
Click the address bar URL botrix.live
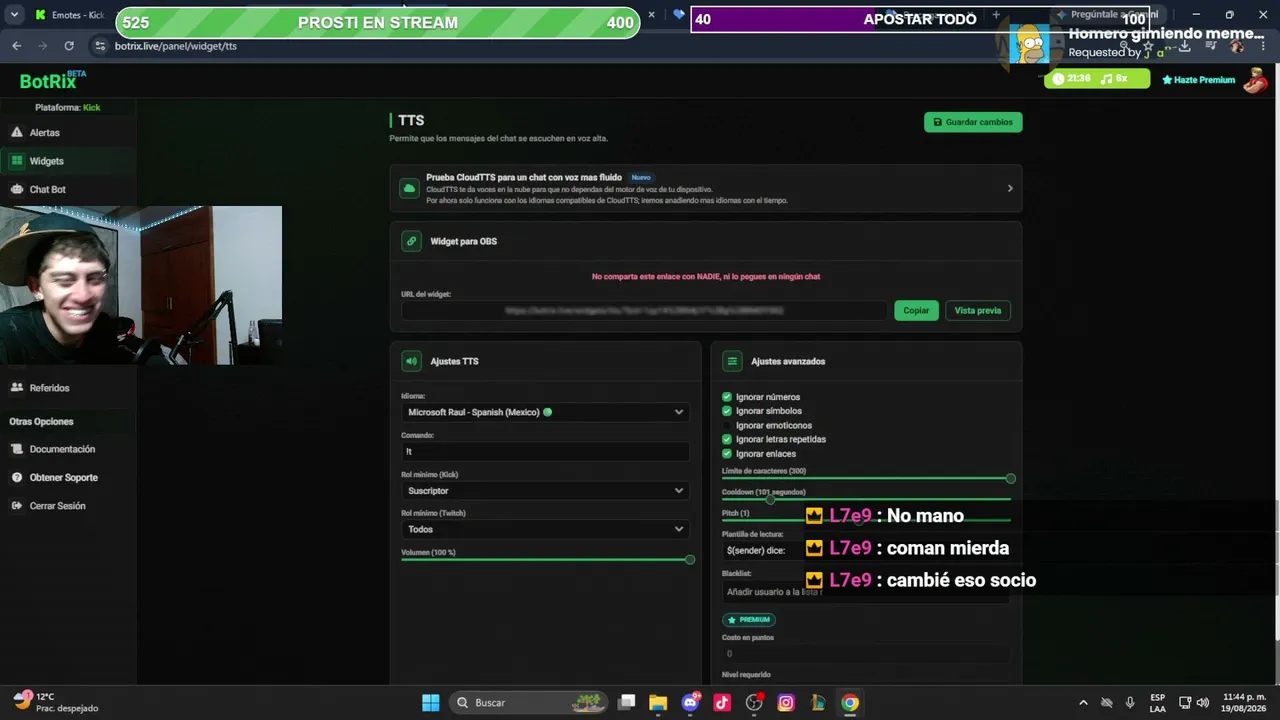point(176,46)
